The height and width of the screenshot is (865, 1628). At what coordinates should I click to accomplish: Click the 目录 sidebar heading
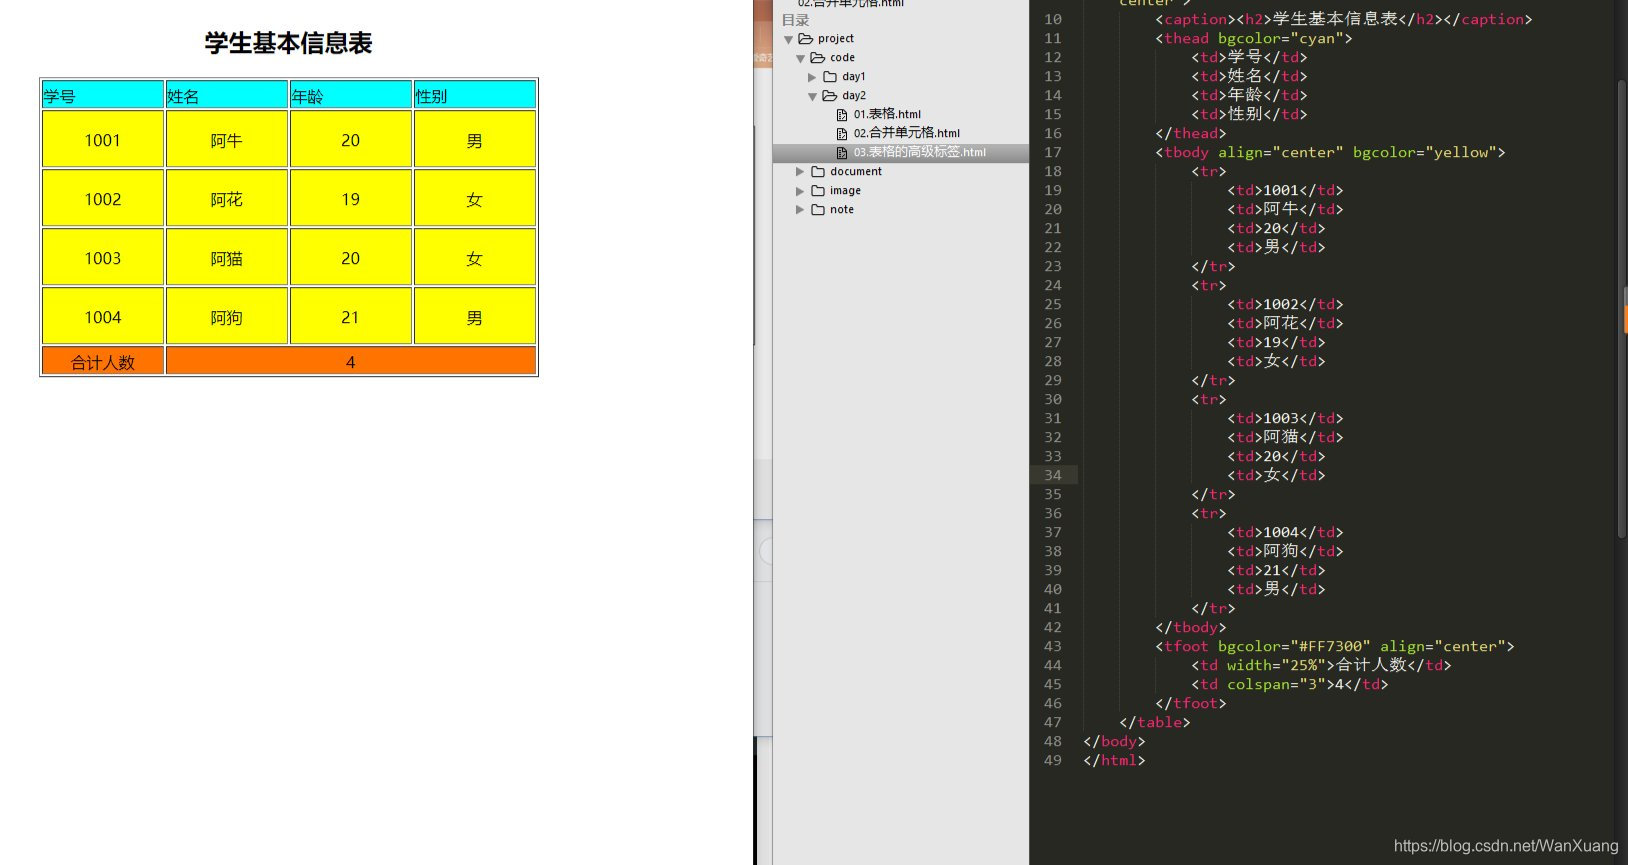[x=796, y=20]
